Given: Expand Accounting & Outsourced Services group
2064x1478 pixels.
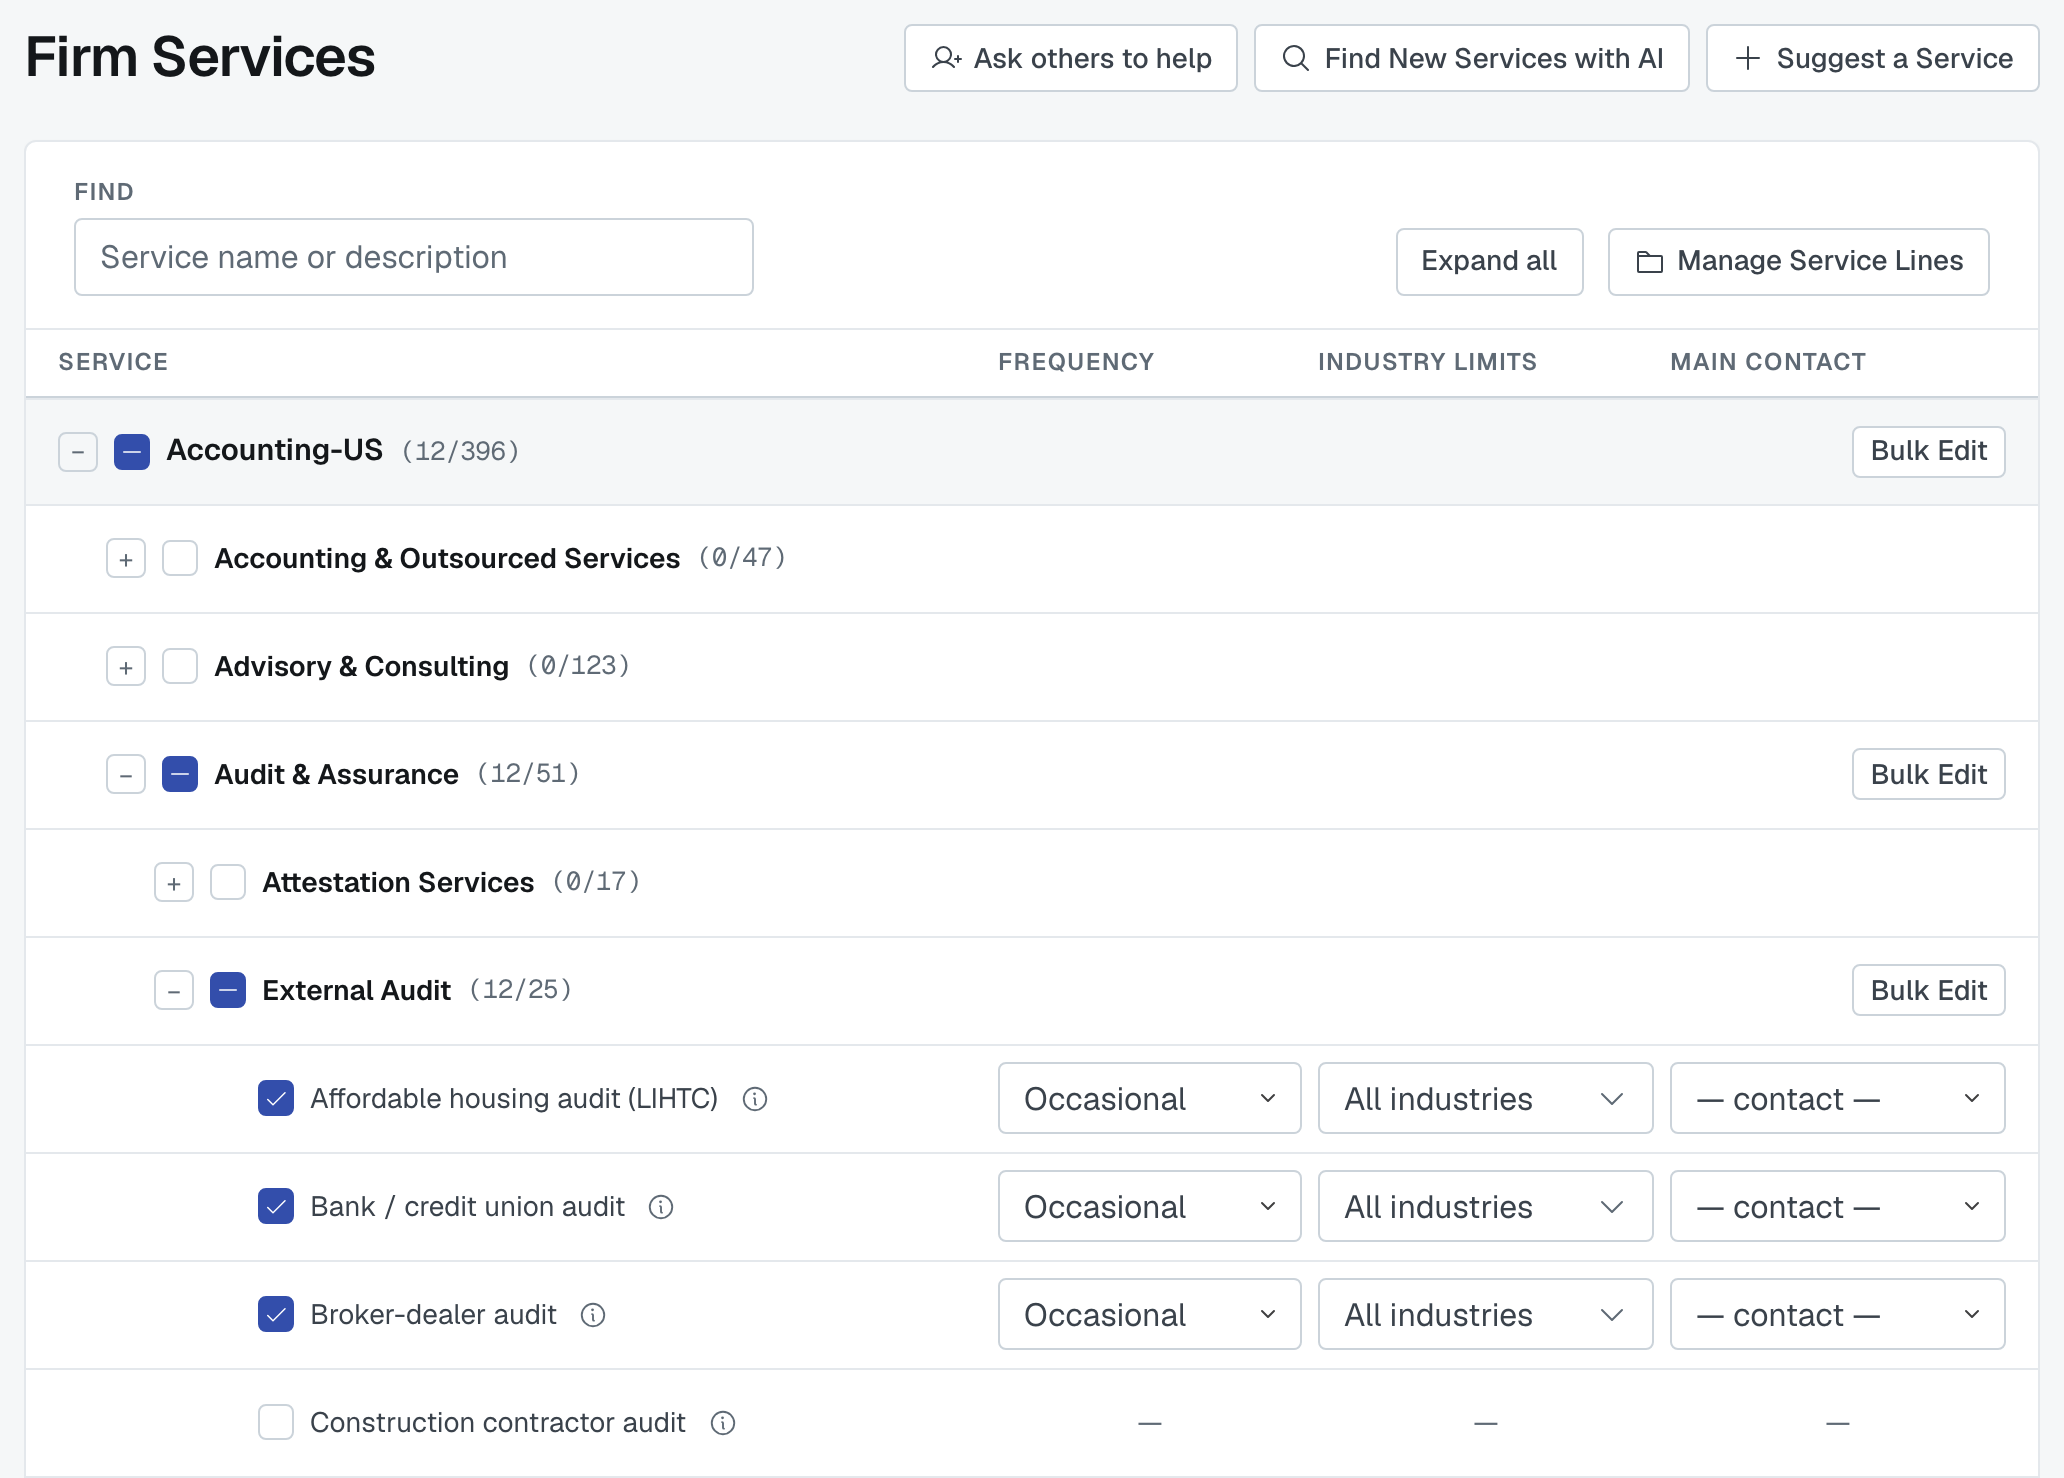Looking at the screenshot, I should [126, 559].
